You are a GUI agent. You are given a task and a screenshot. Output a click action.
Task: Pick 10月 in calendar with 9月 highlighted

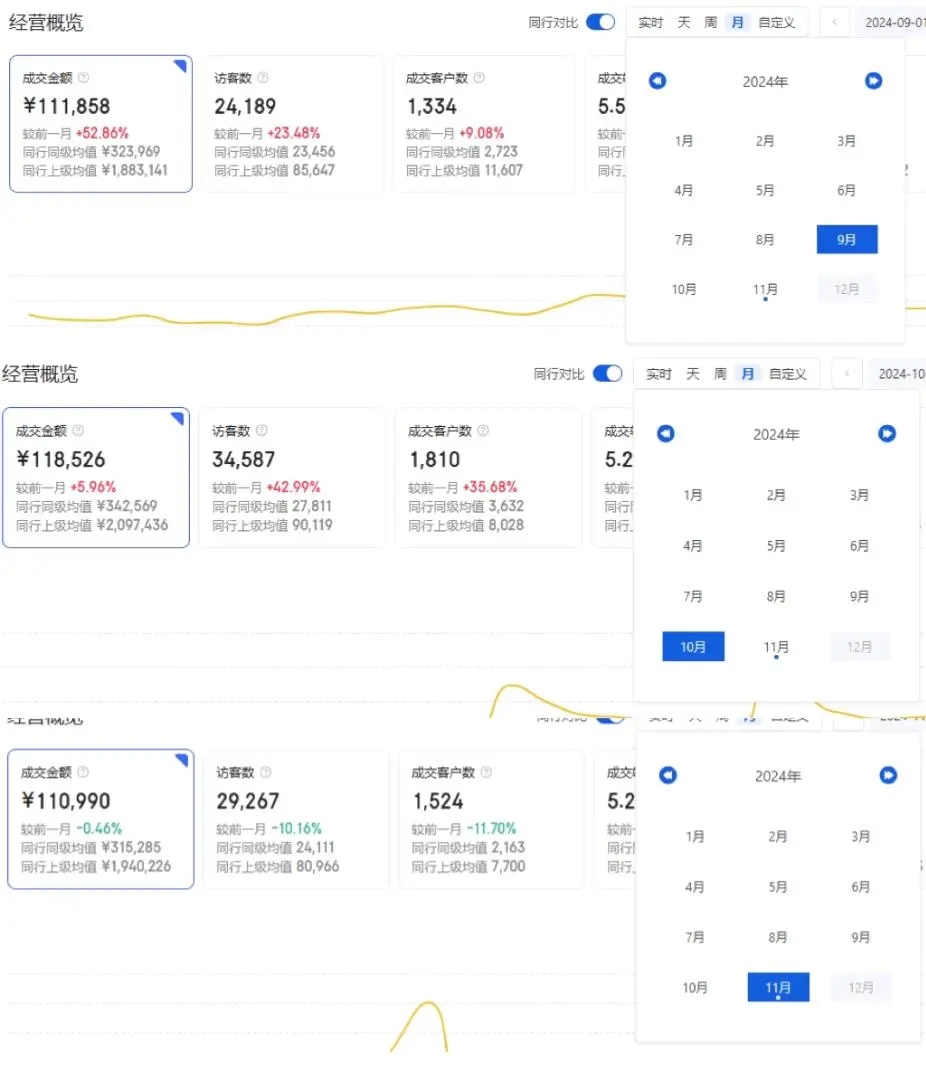pyautogui.click(x=683, y=289)
